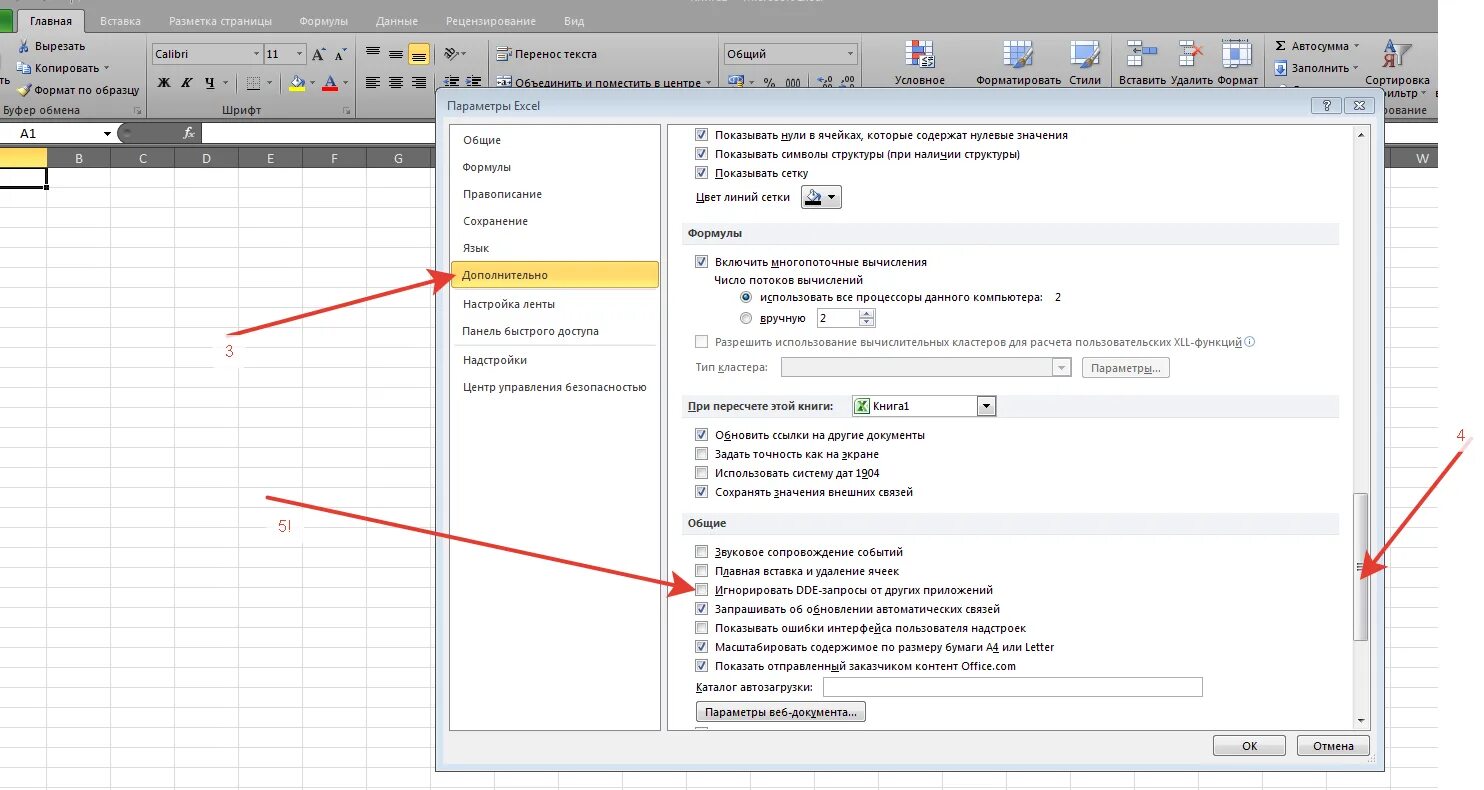Toggle italic К formatting
The height and width of the screenshot is (790, 1484).
click(187, 83)
